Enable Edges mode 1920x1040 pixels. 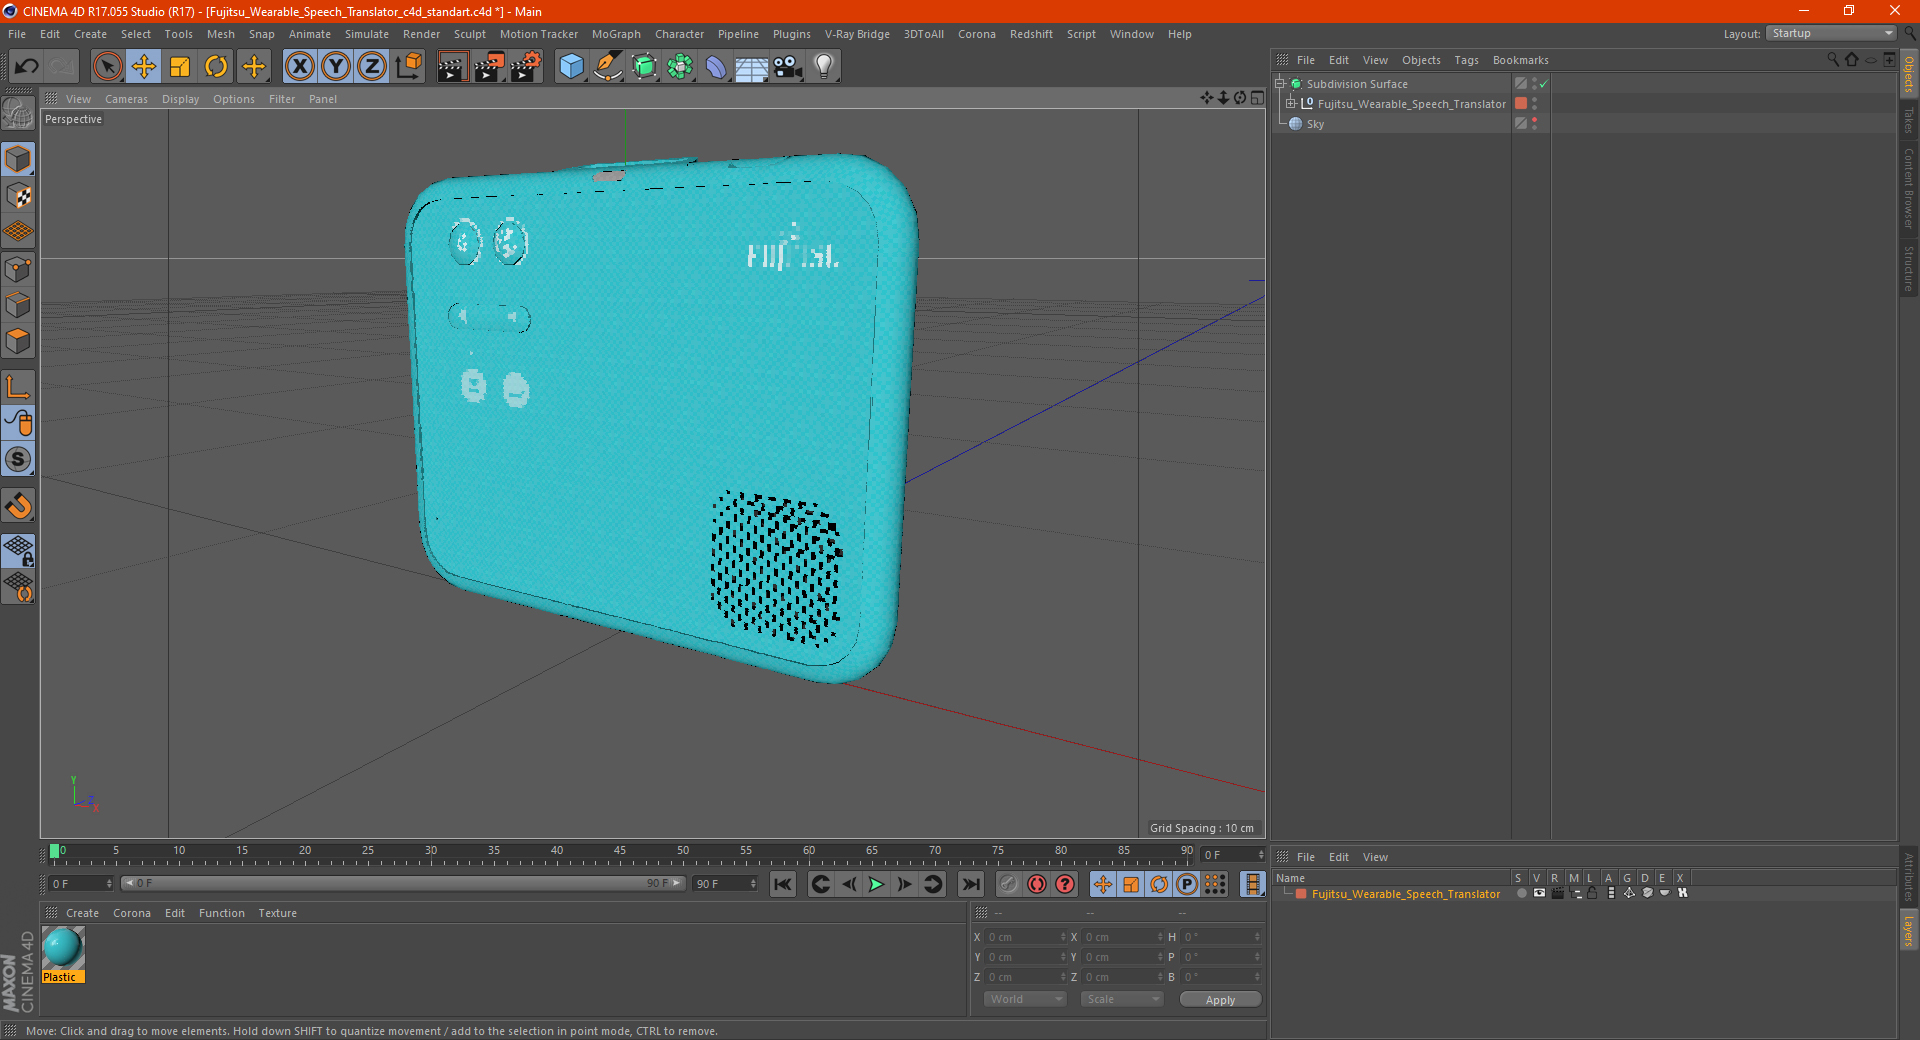[18, 305]
